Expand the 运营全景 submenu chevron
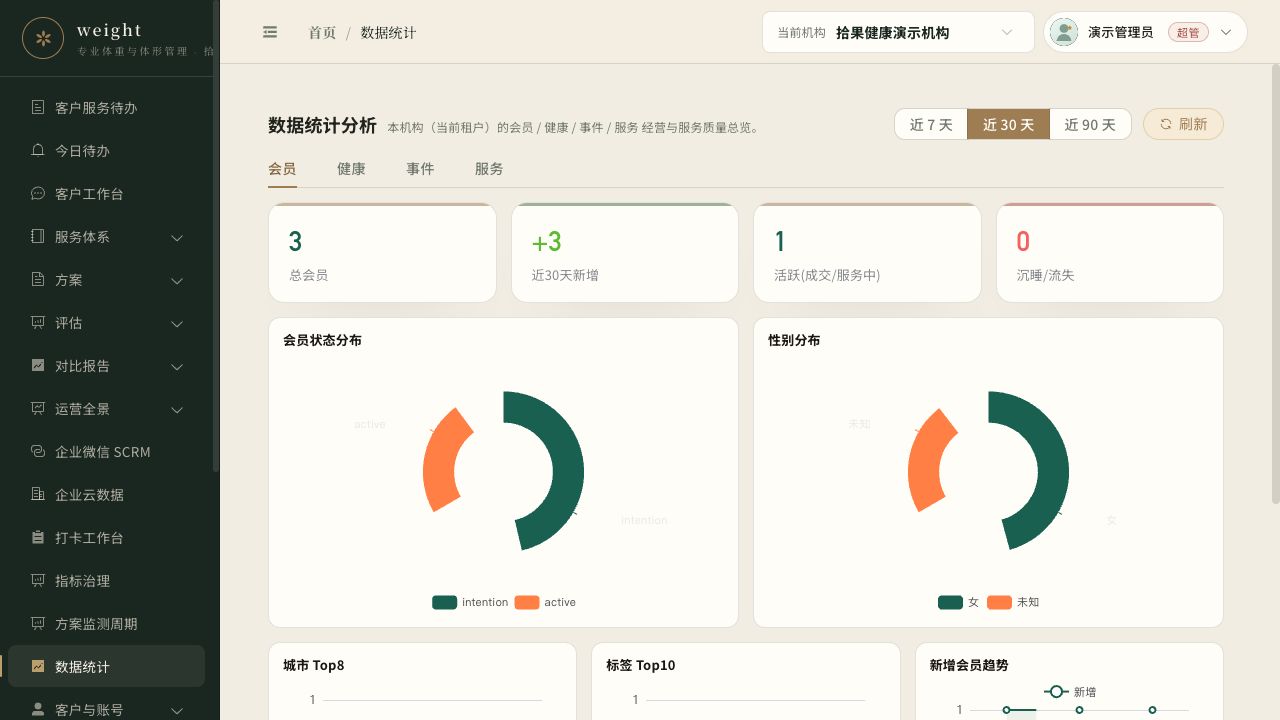The width and height of the screenshot is (1280, 720). [x=177, y=409]
